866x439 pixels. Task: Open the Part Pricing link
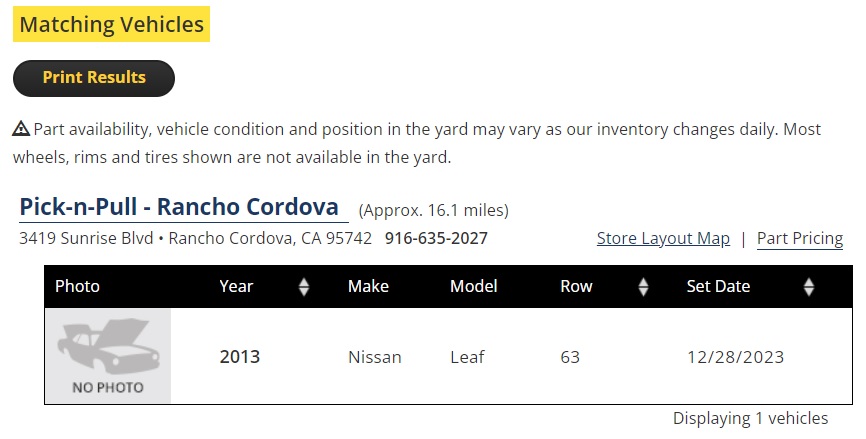799,239
